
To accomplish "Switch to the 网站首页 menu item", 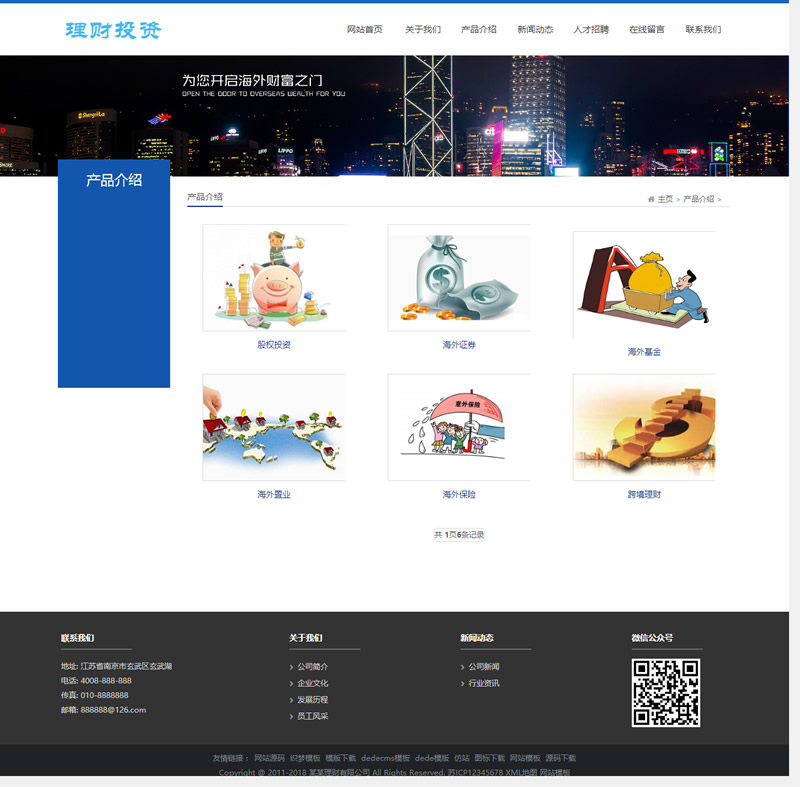I will click(x=364, y=30).
